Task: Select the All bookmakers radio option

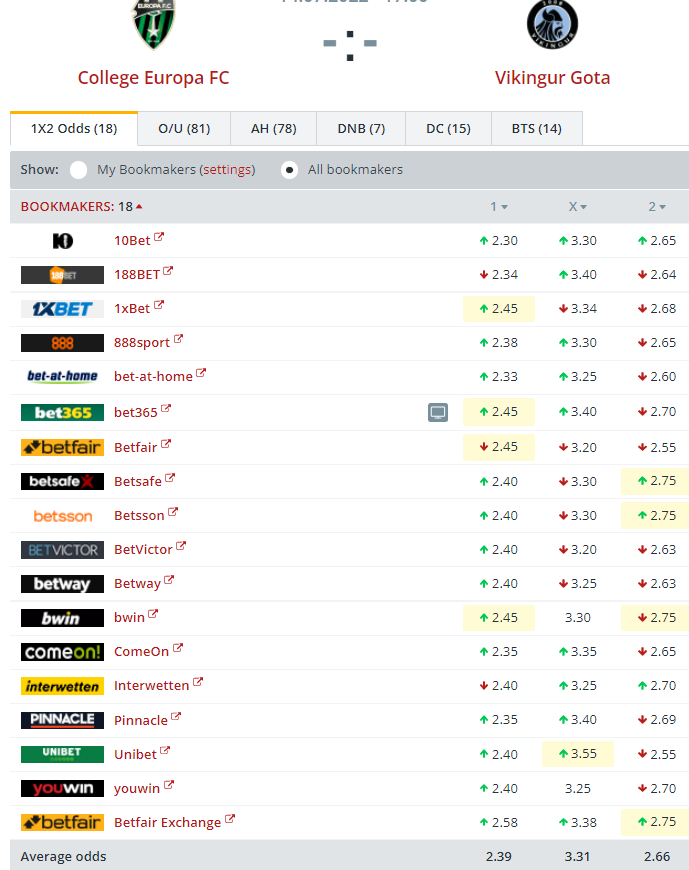Action: (289, 170)
